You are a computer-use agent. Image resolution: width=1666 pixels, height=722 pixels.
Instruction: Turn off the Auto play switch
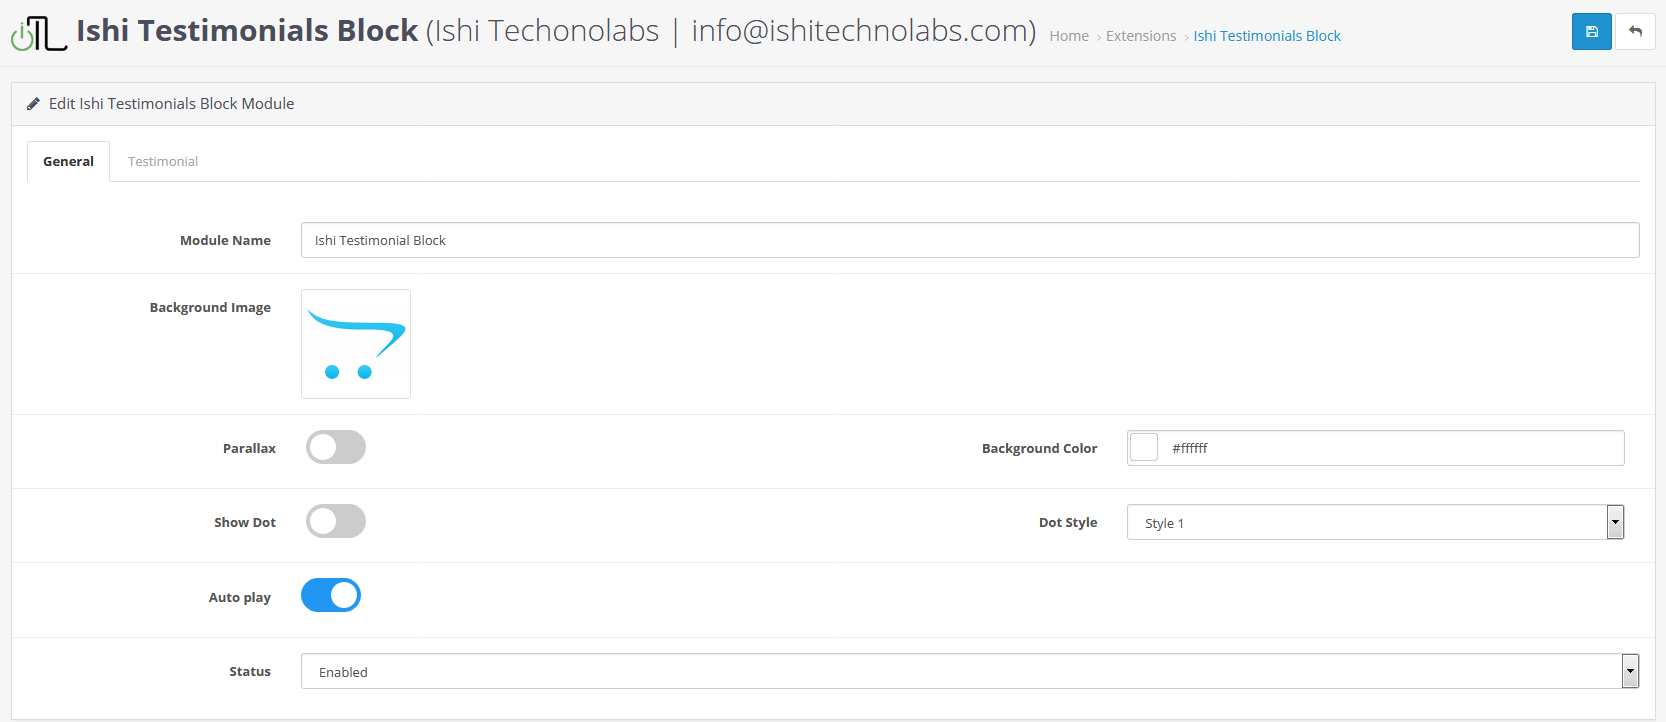pyautogui.click(x=331, y=595)
